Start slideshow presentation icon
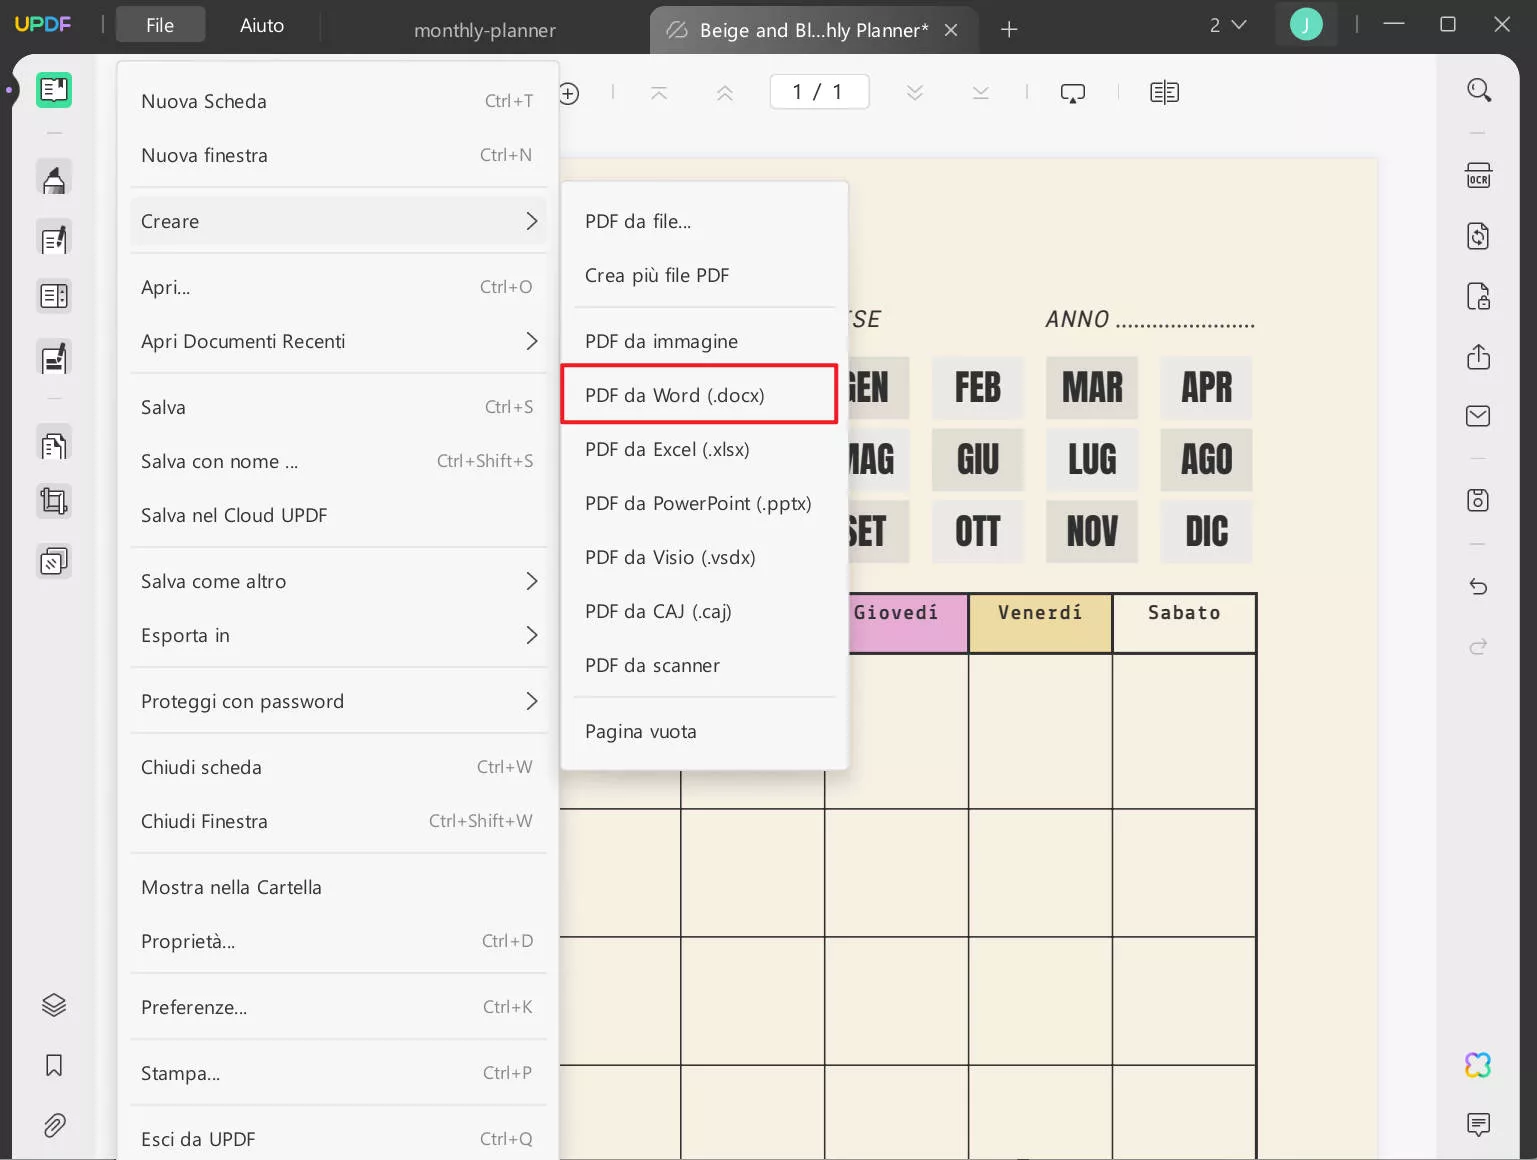This screenshot has height=1160, width=1537. 1073,93
